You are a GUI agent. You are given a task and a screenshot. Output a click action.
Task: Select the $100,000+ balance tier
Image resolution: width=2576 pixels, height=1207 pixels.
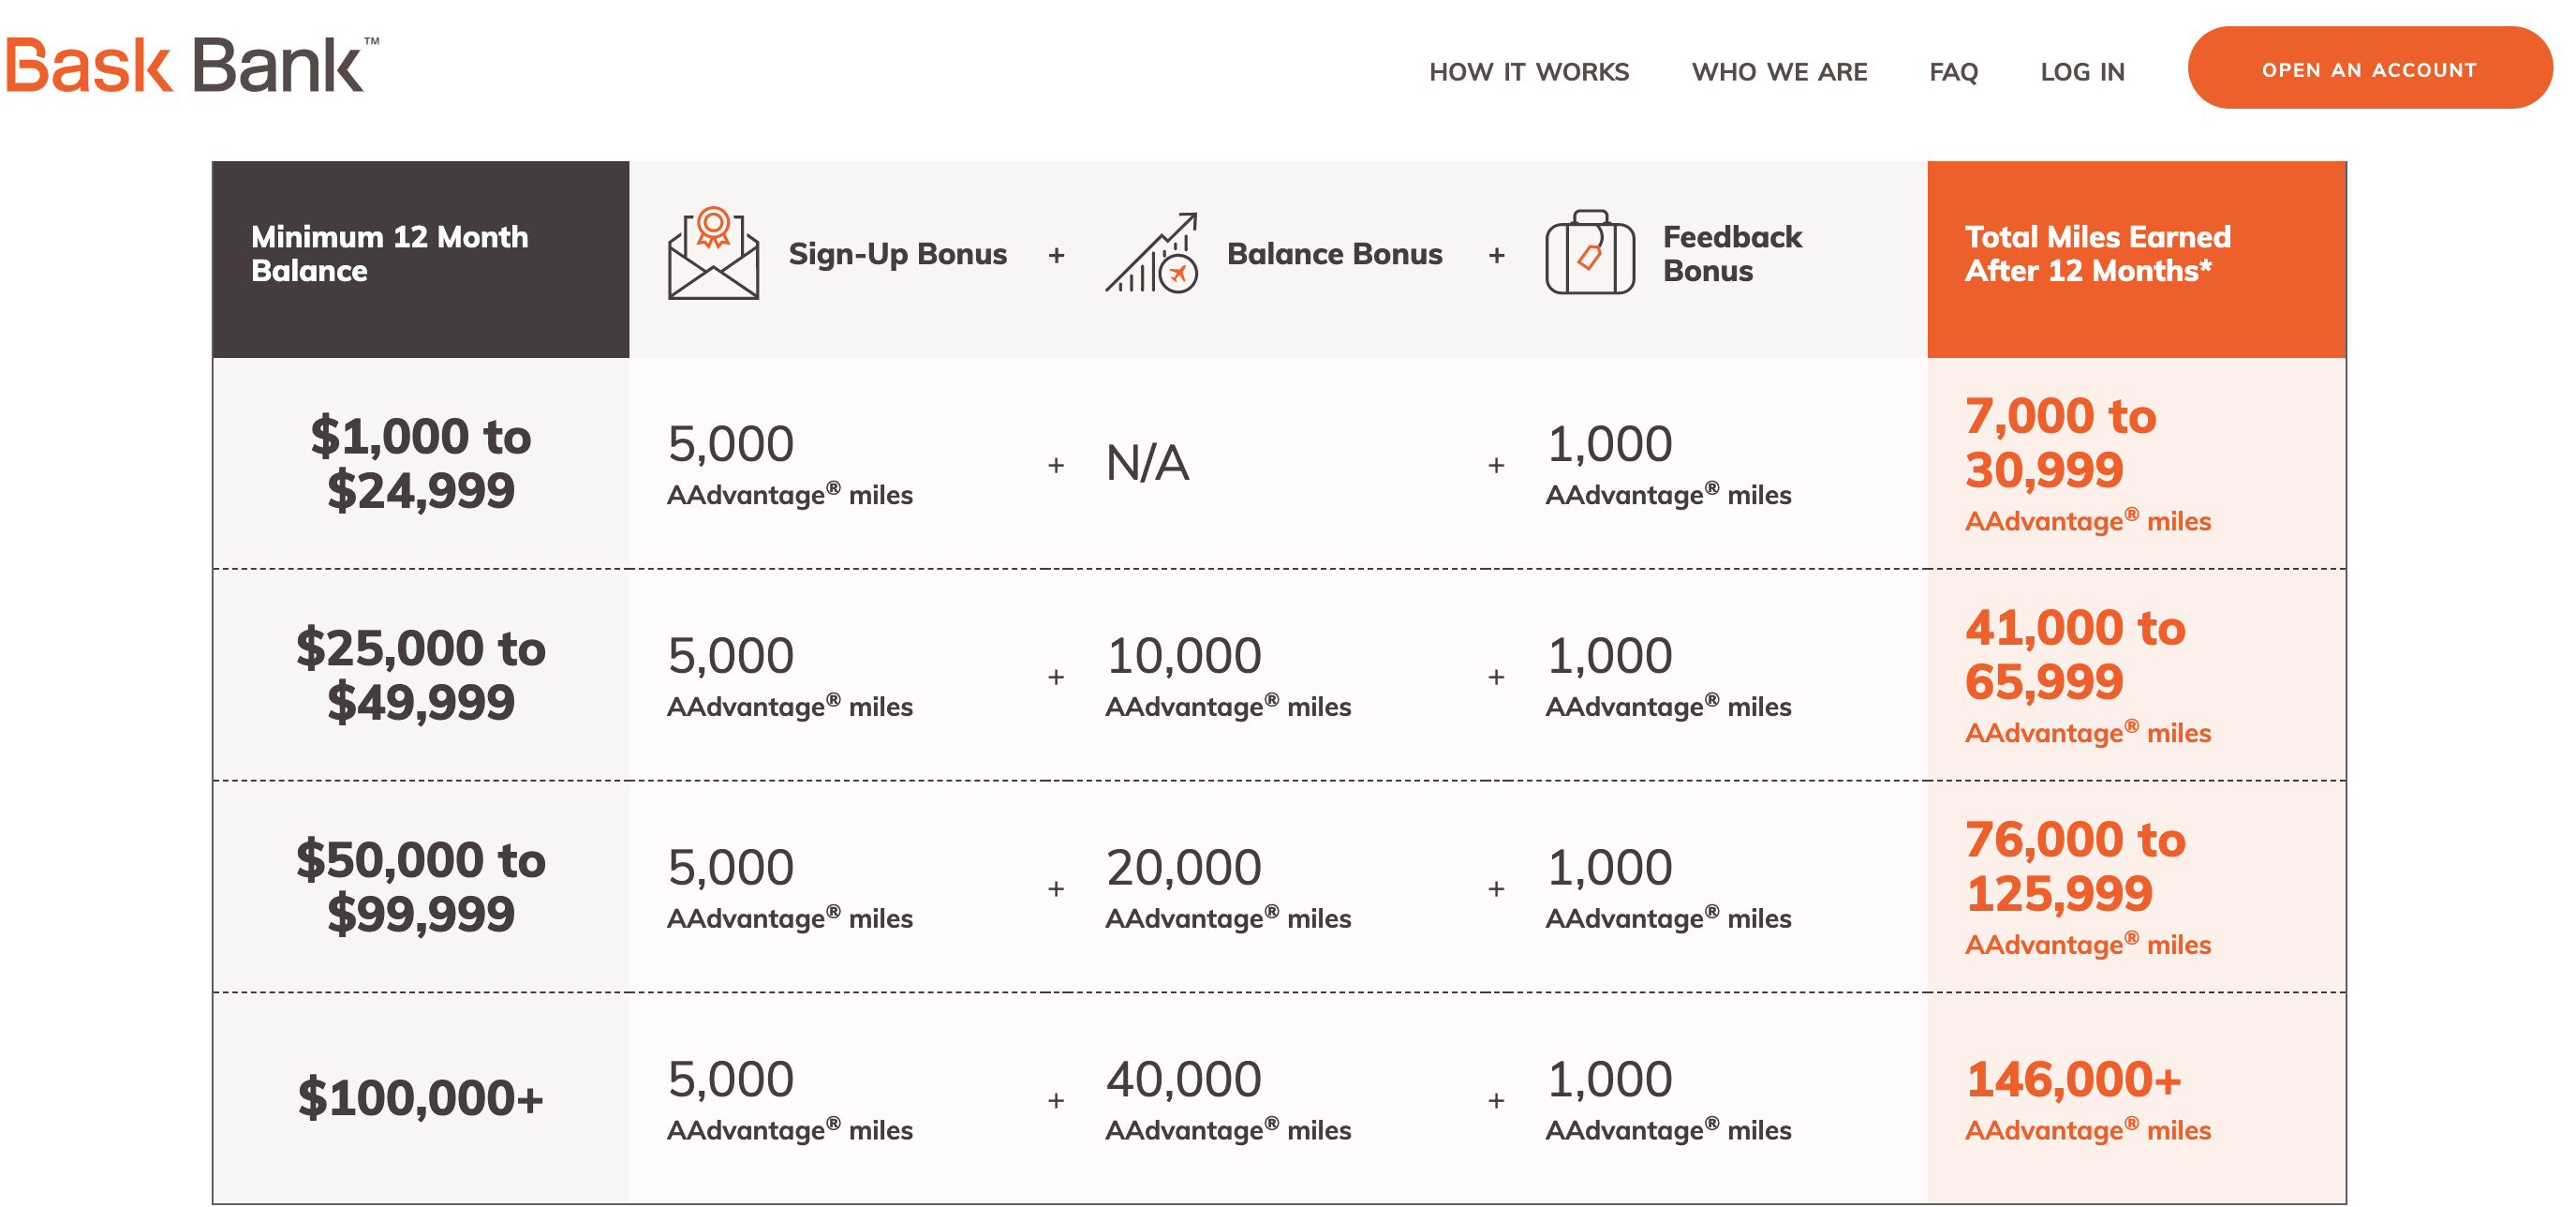pos(421,1098)
